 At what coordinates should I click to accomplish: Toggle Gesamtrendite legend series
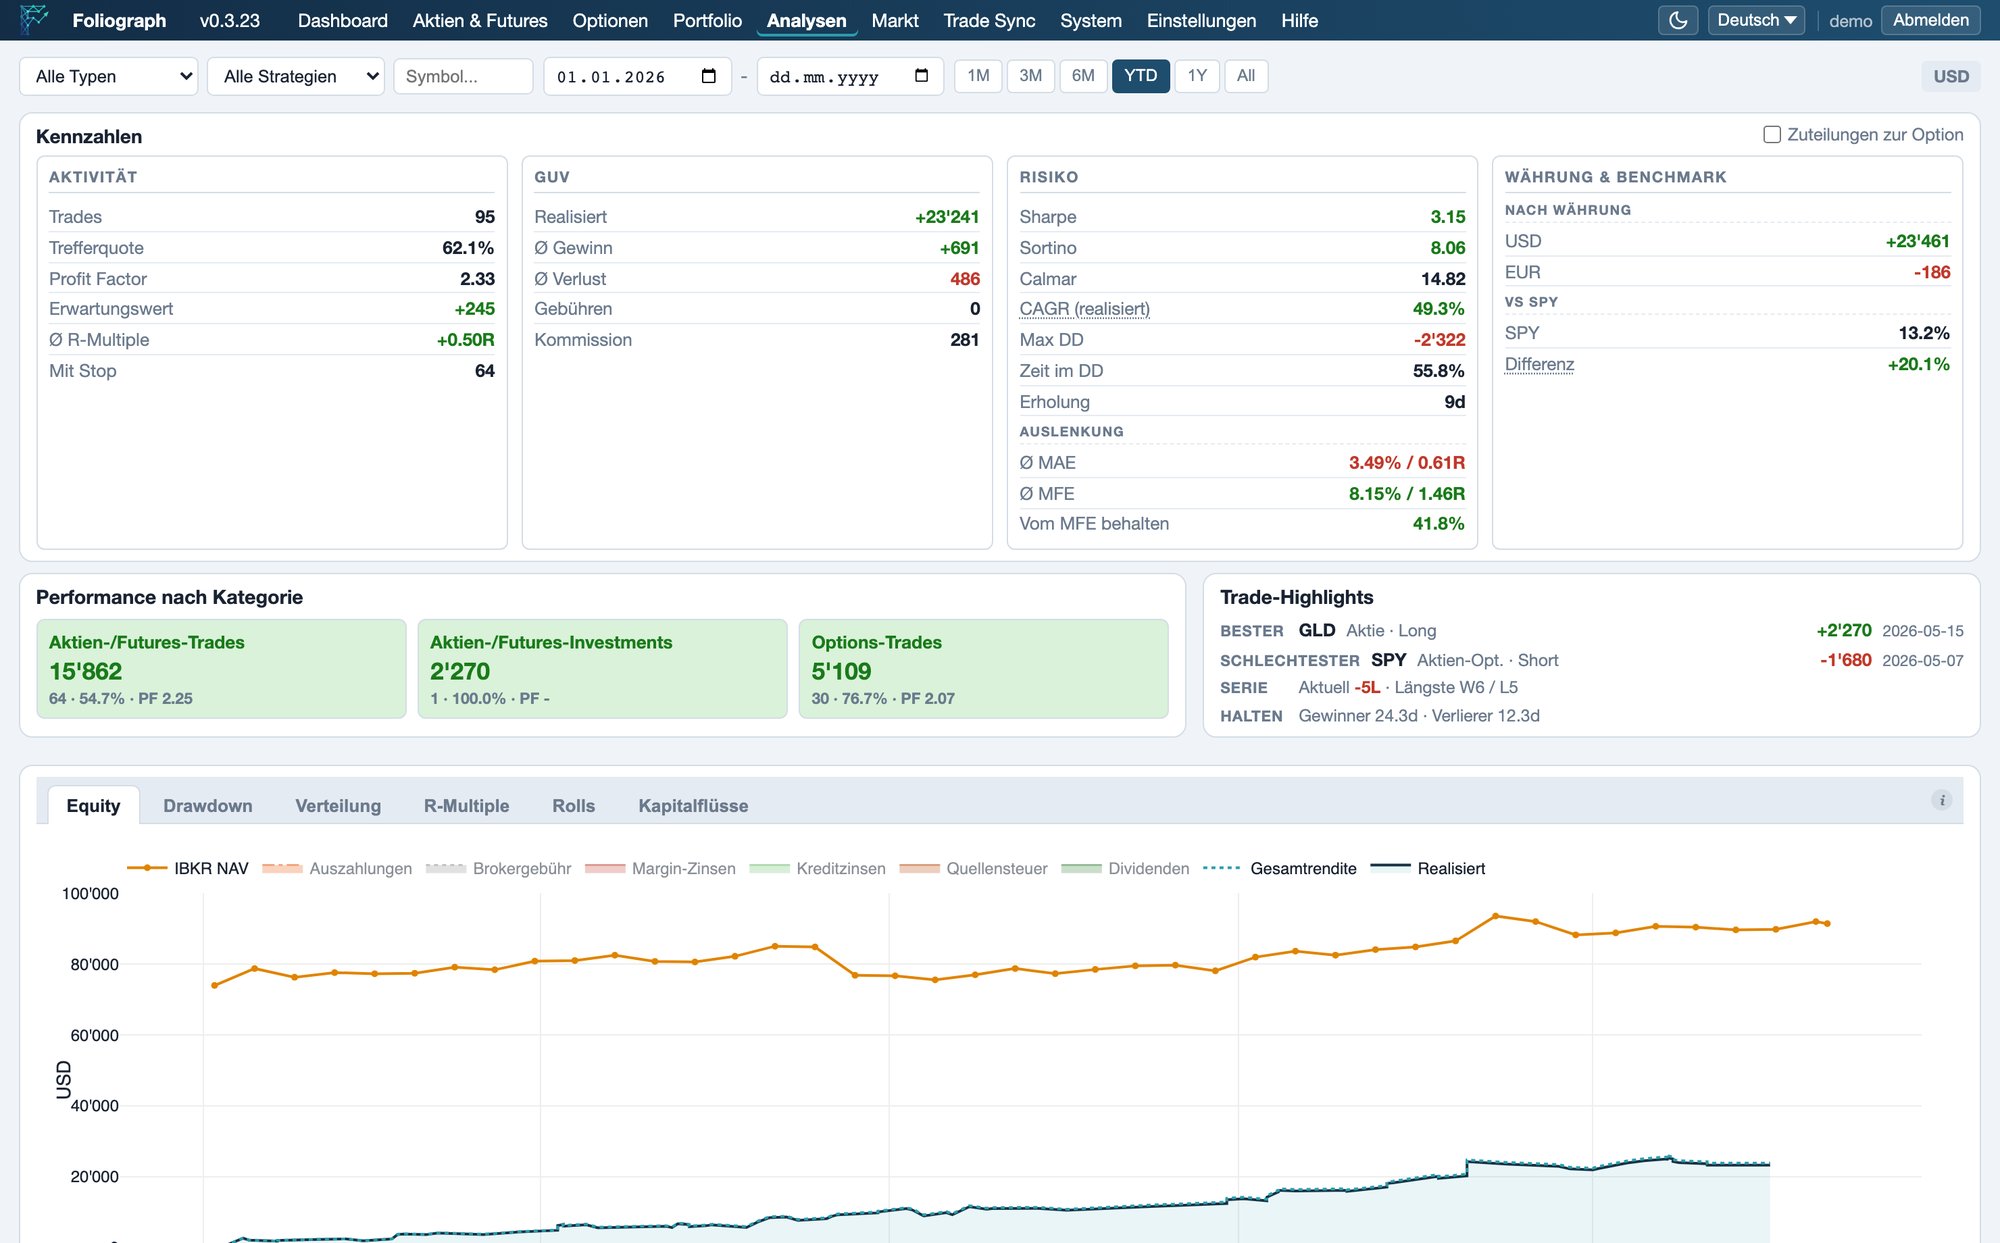[1280, 868]
